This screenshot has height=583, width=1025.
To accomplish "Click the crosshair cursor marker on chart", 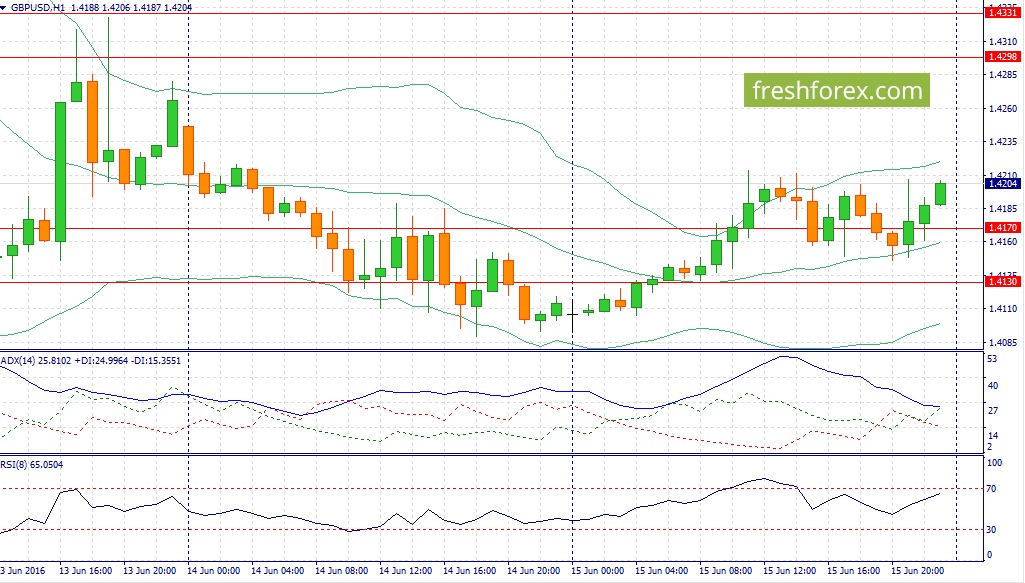I will pos(573,314).
